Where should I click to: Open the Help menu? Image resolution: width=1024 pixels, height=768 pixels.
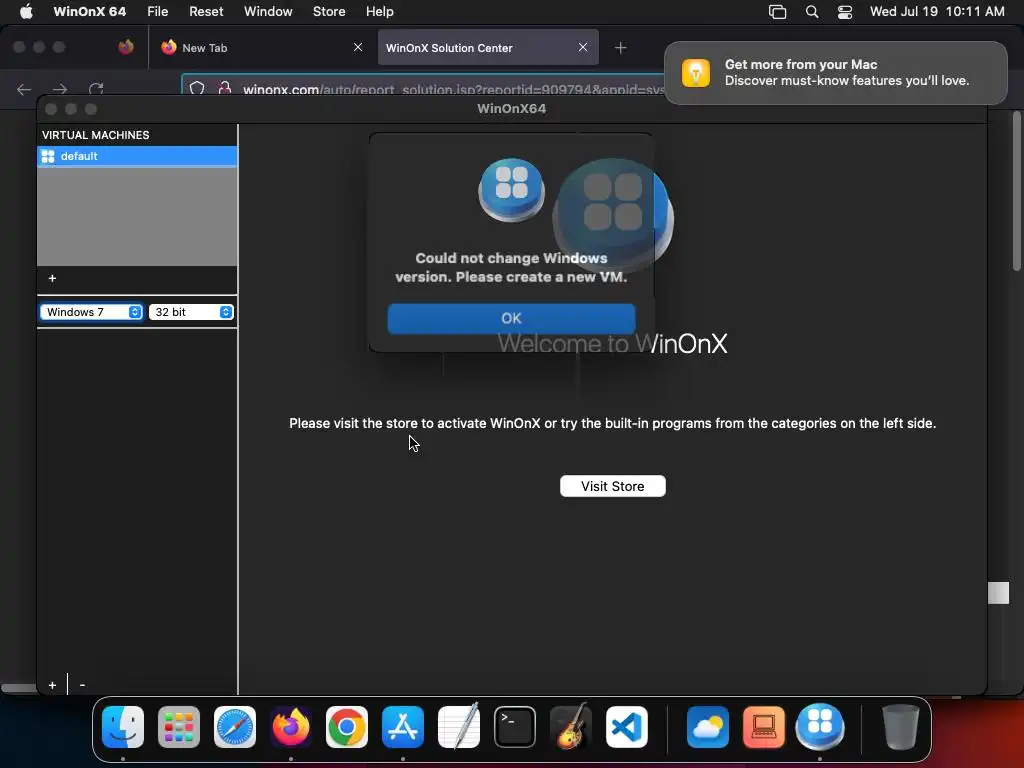(379, 12)
